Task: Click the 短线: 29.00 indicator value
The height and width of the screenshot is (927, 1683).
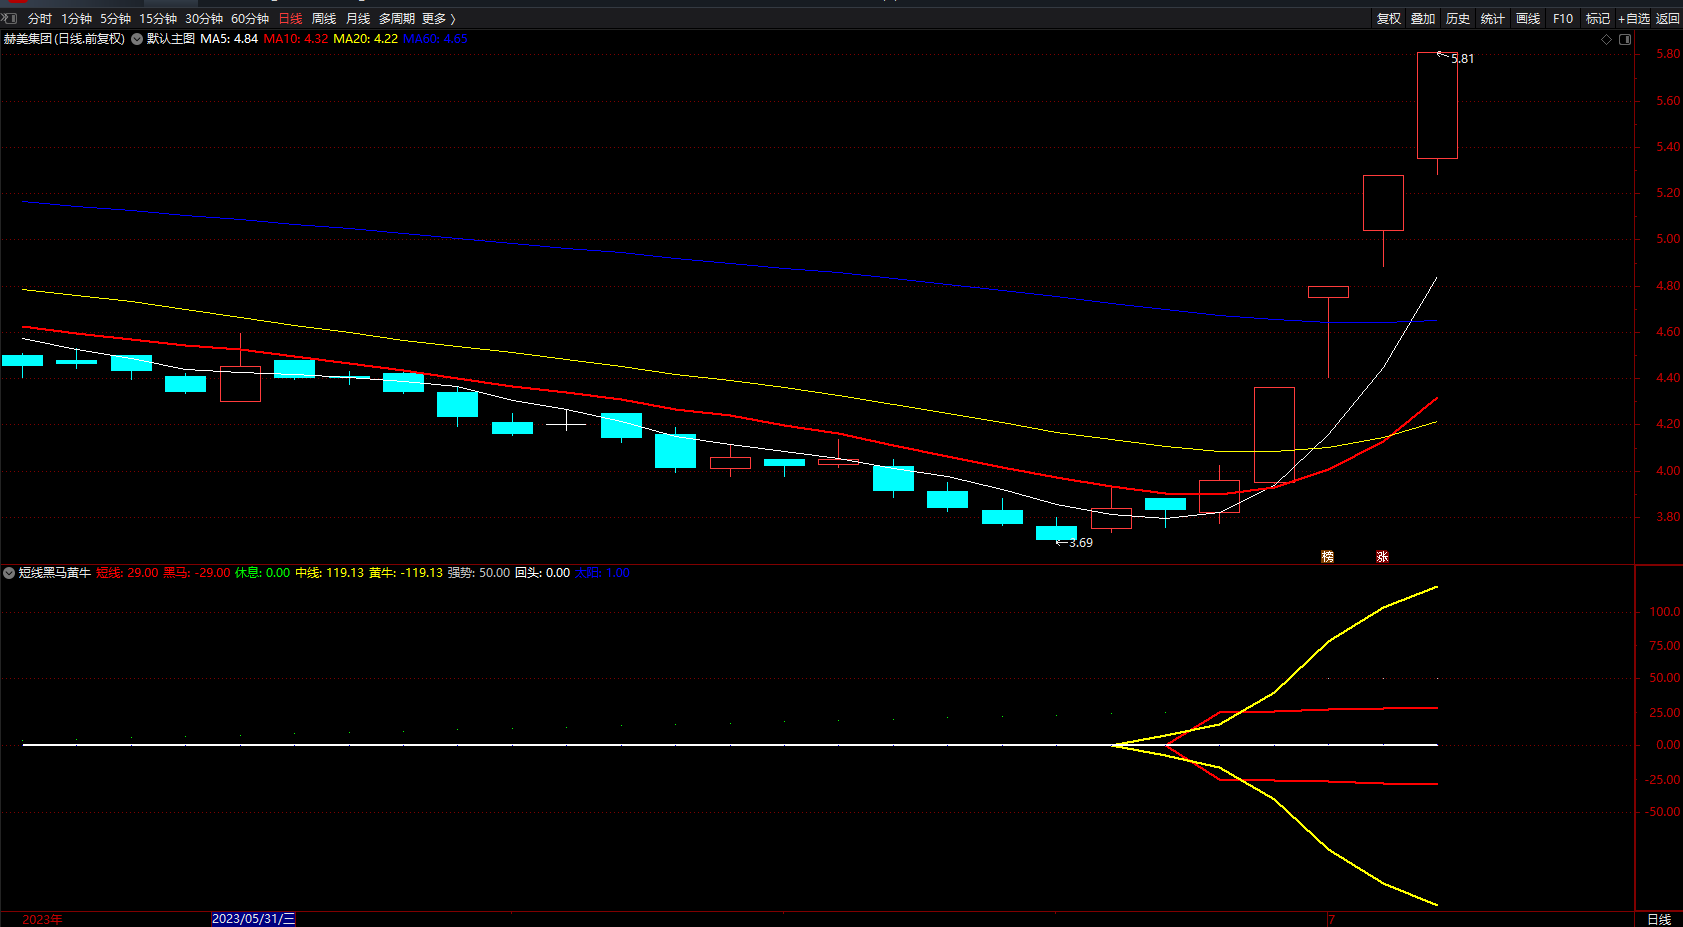Action: [x=127, y=573]
